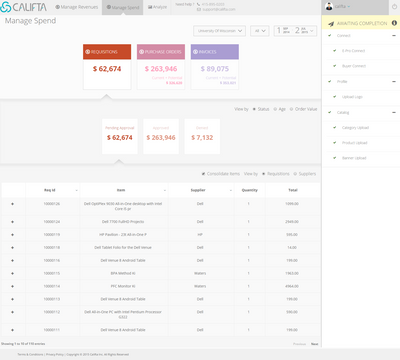Screen dimensions: 400x360
Task: Expand row 10000124 with plus icon
Action: 13,222
